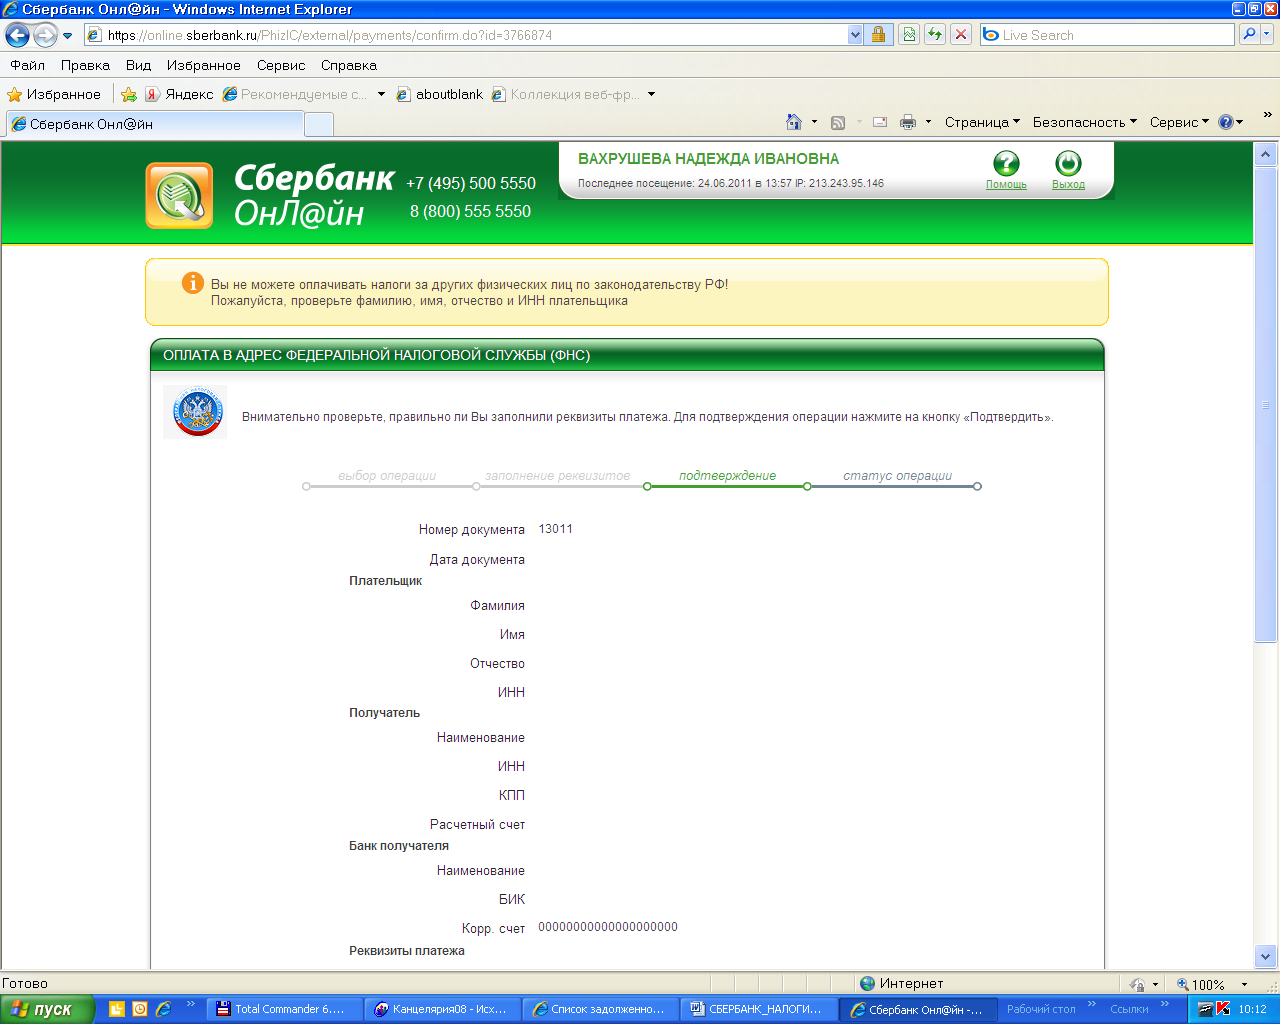Expand the Коллекция веб-фрагментов dropdown arrow
1280x1024 pixels.
[651, 94]
